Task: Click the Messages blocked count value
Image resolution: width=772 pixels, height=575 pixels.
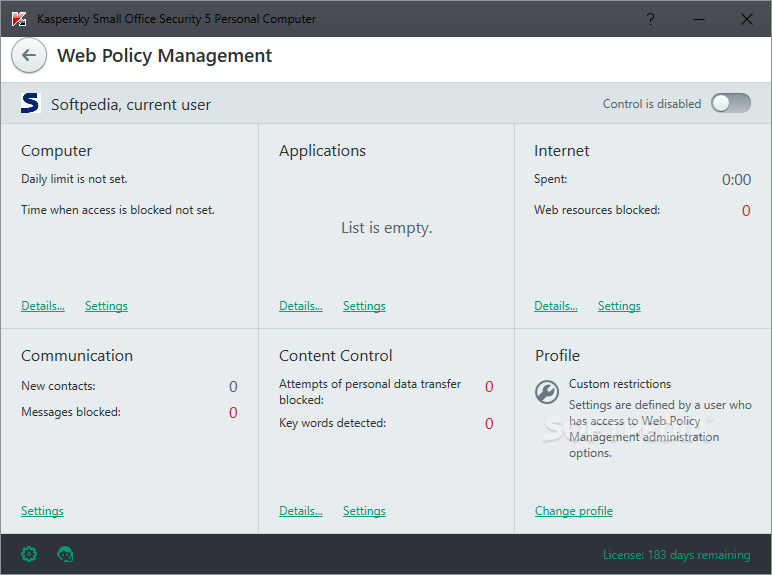Action: point(233,413)
